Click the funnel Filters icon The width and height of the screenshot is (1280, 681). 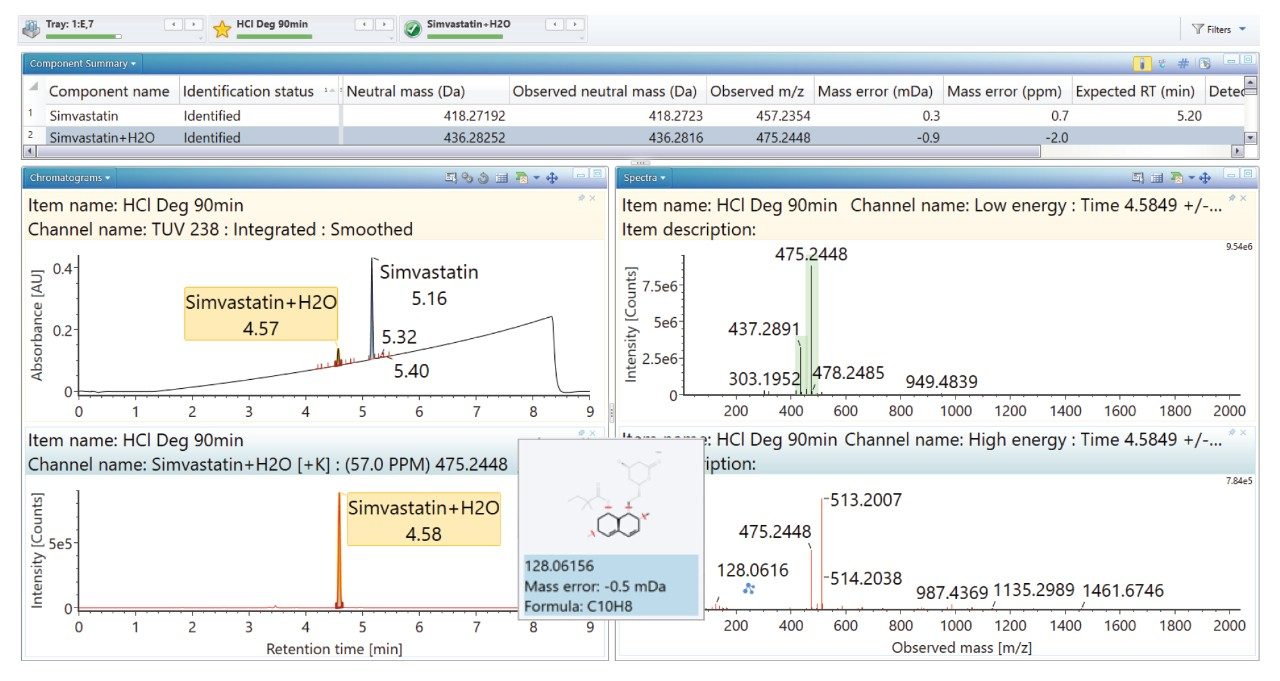pyautogui.click(x=1198, y=29)
